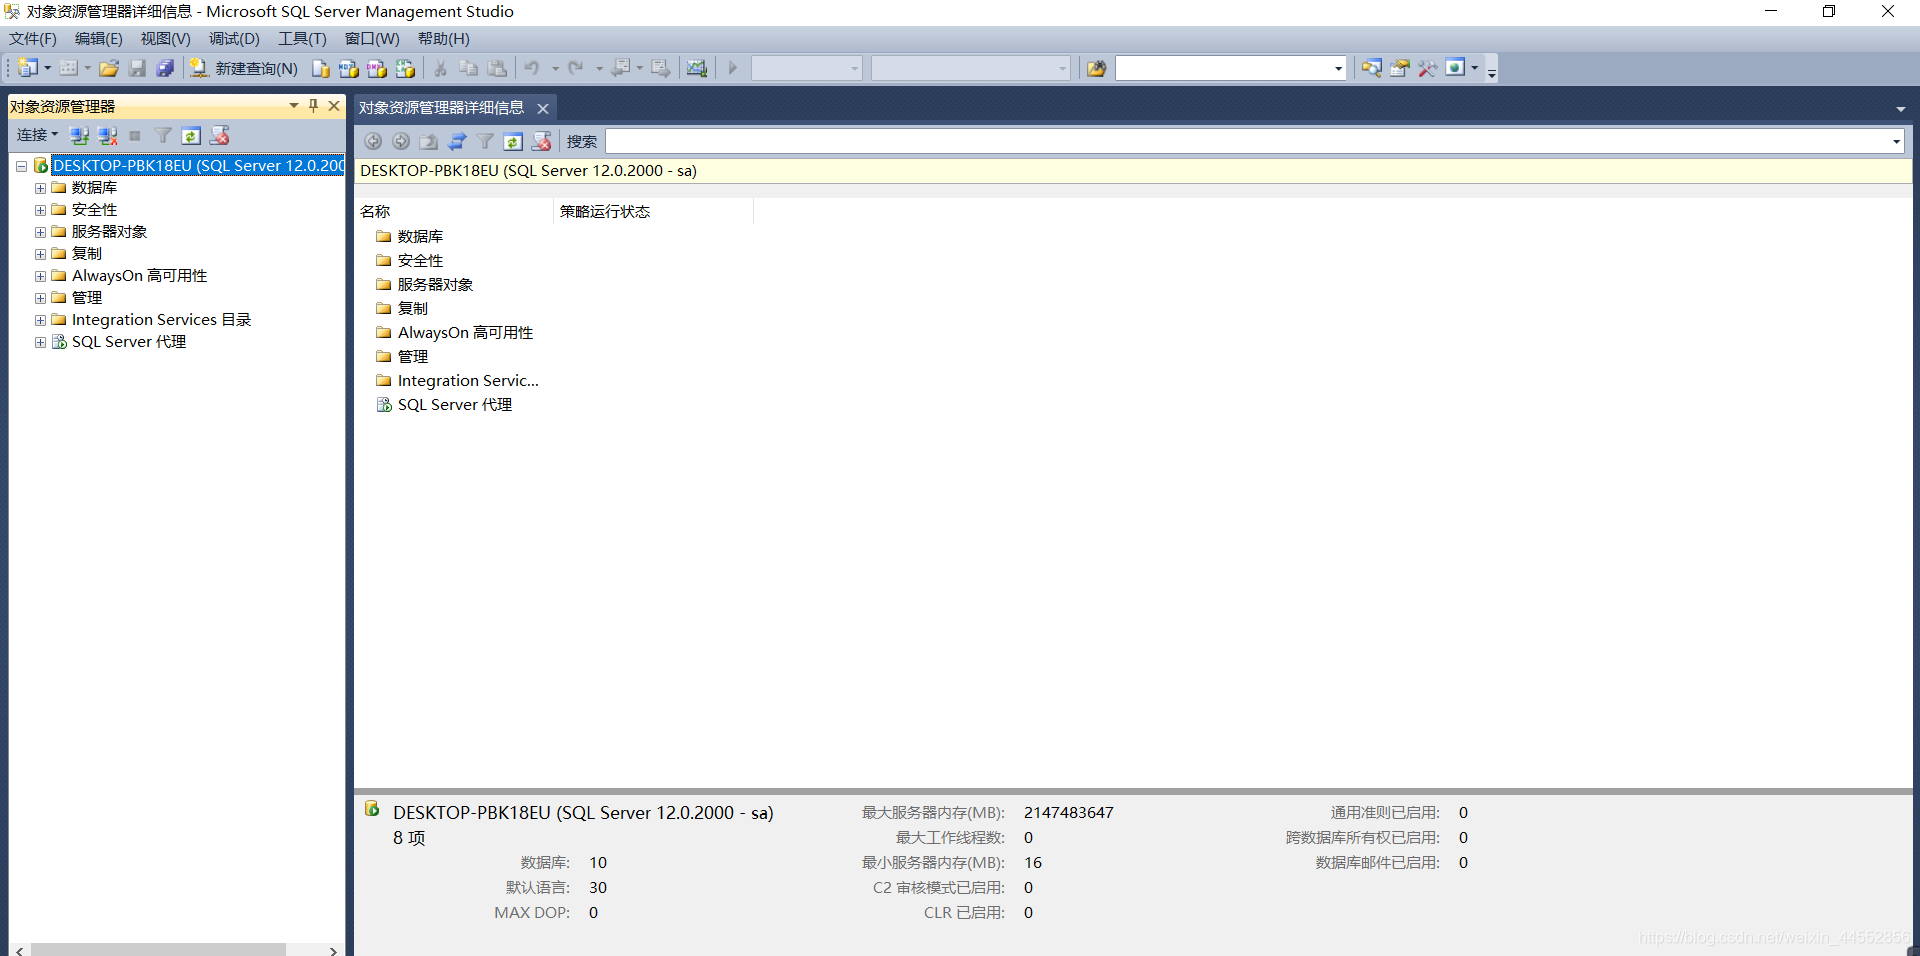Click the Connect Object Explorer icon
This screenshot has width=1920, height=956.
80,135
